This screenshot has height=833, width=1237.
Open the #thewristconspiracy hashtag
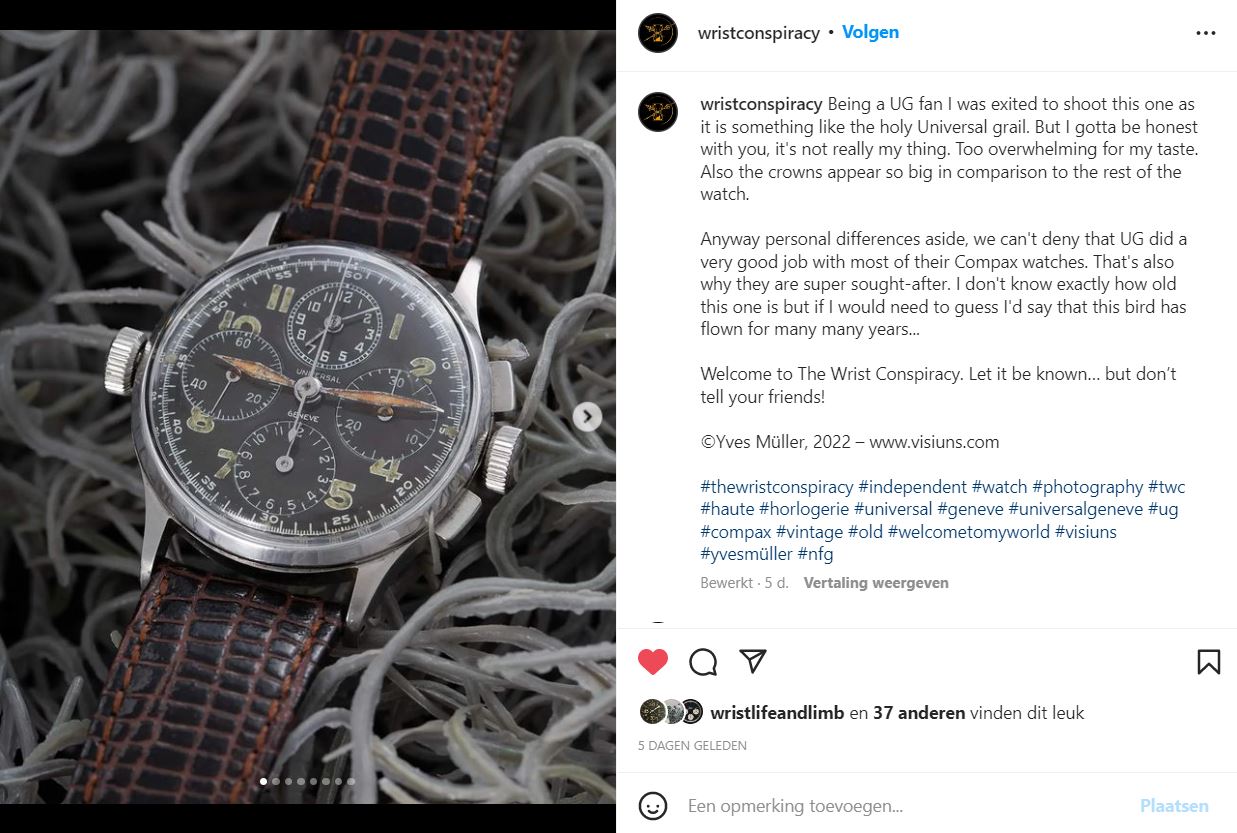click(x=777, y=487)
